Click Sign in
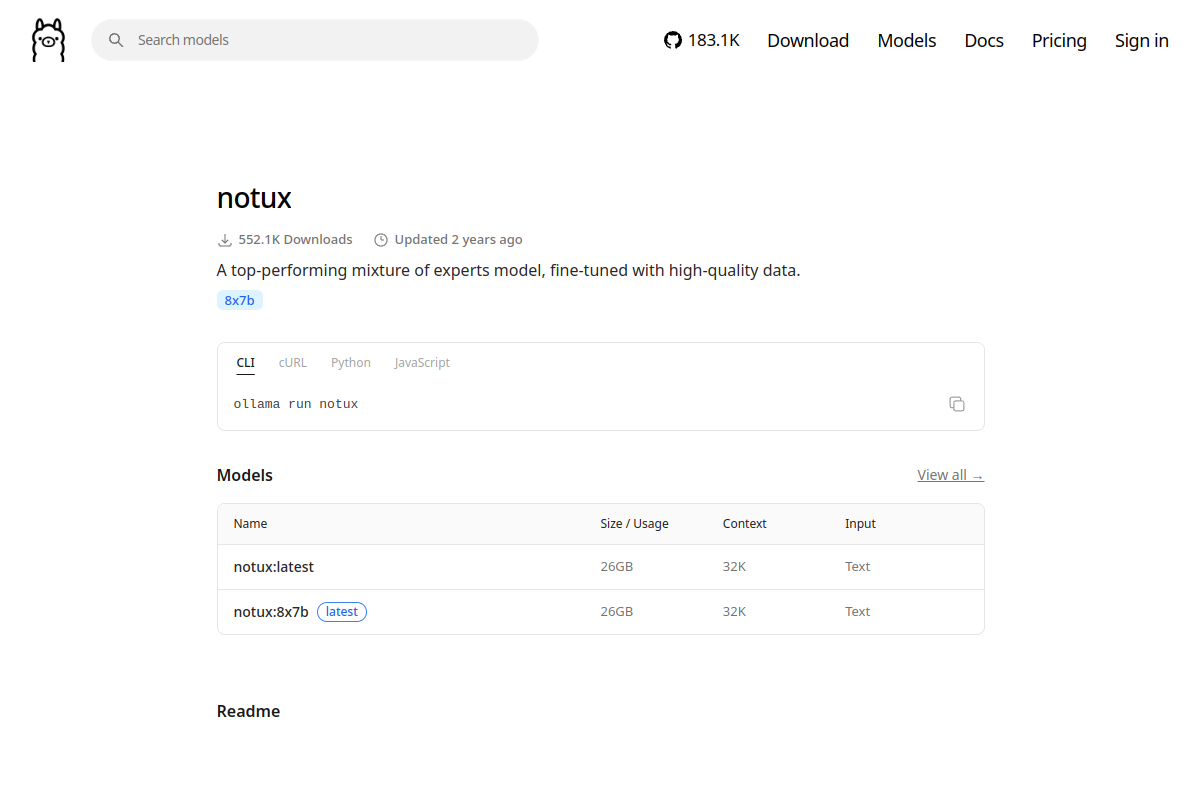The height and width of the screenshot is (800, 1200). 1142,40
